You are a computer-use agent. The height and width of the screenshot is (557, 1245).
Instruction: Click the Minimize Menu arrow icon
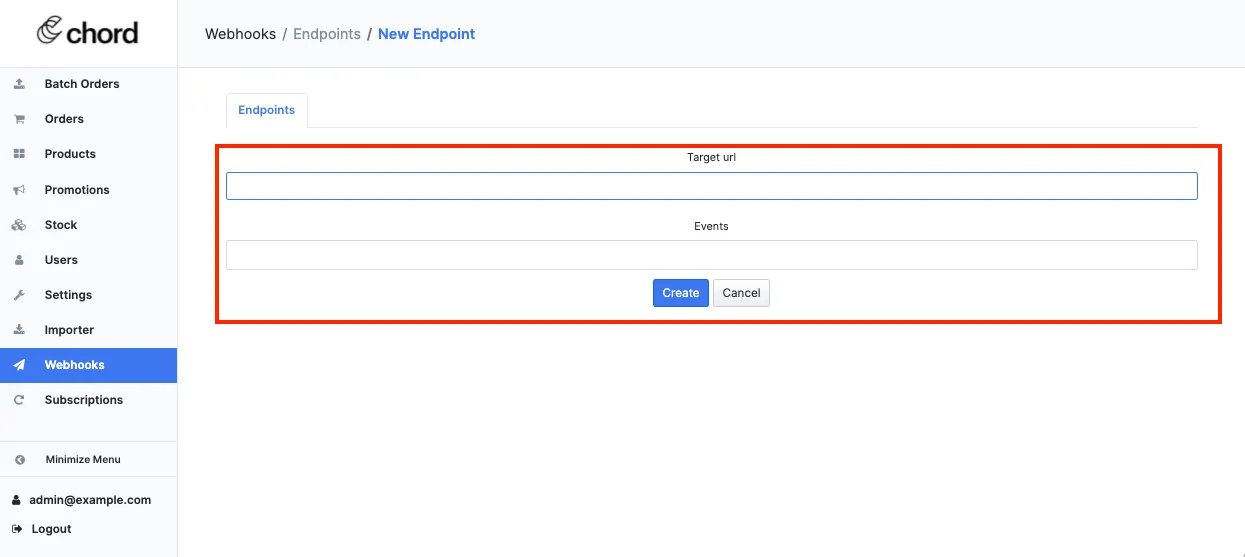tap(19, 460)
